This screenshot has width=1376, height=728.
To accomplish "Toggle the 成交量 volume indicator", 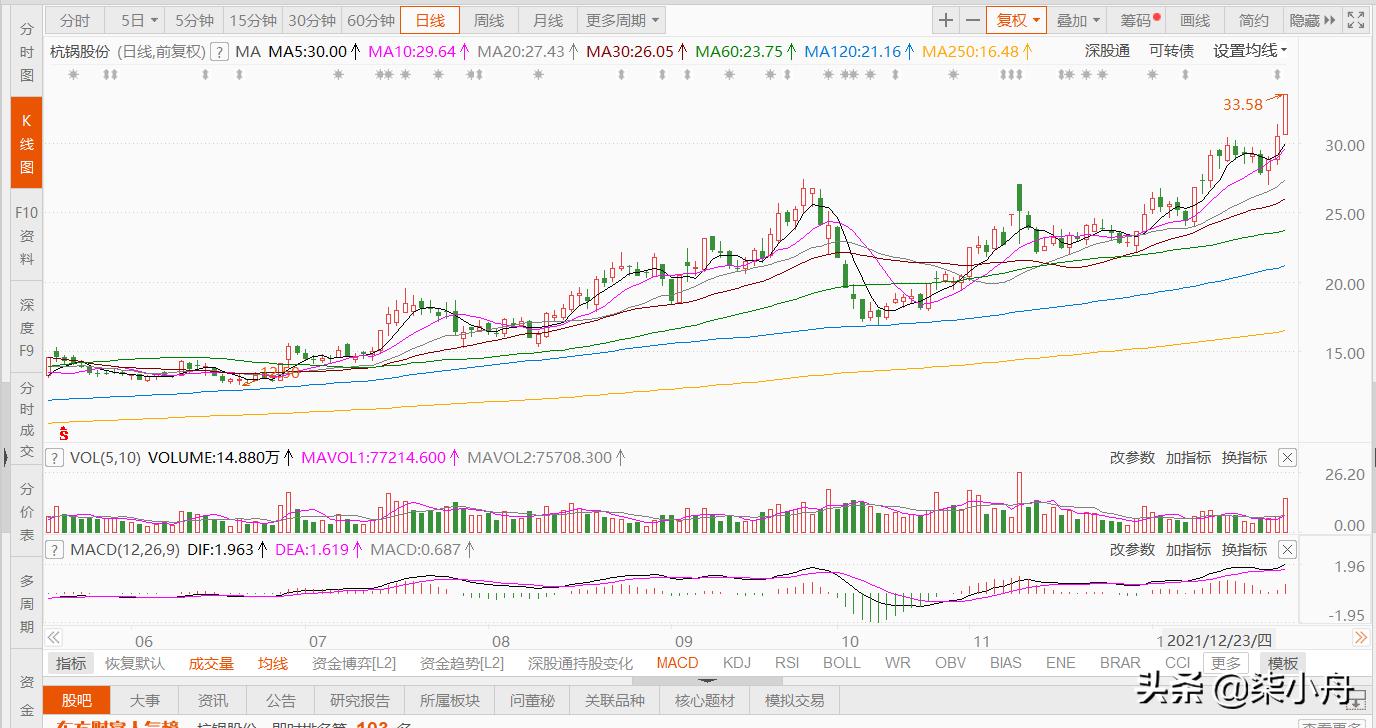I will coord(211,663).
